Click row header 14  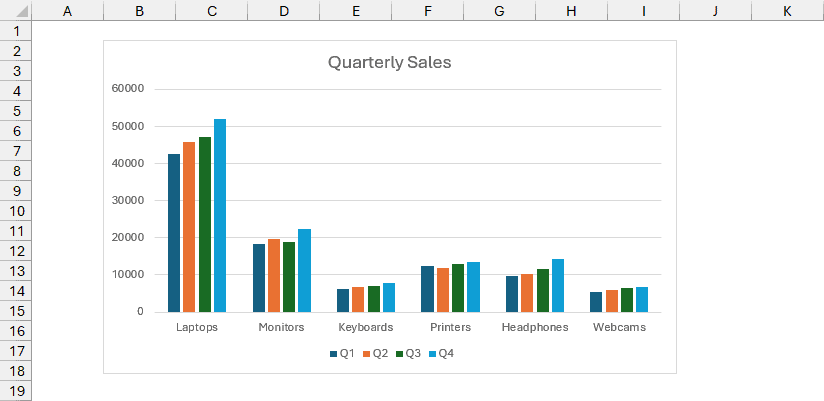[x=16, y=291]
